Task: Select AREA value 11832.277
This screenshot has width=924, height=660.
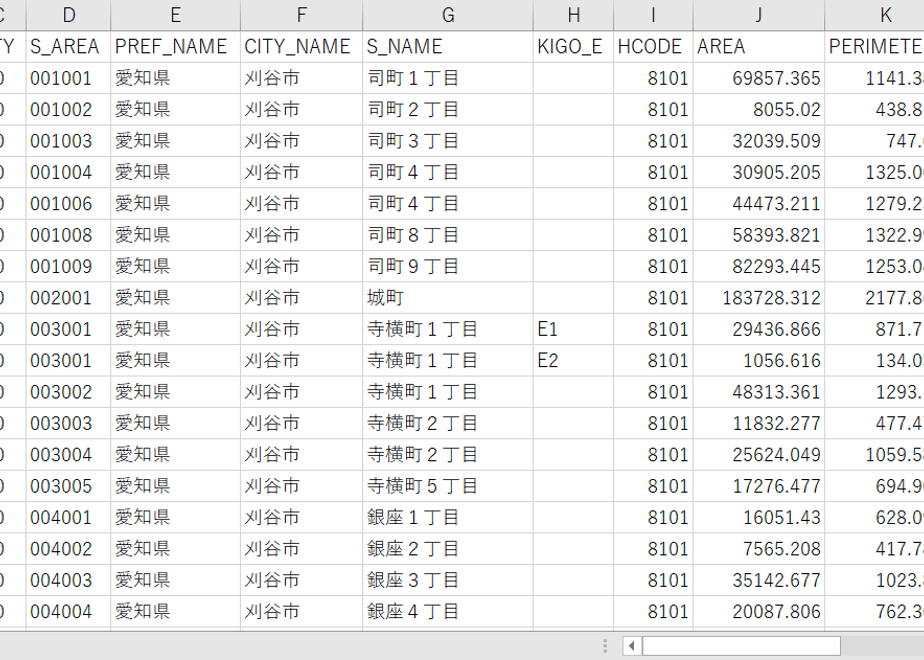Action: (758, 423)
